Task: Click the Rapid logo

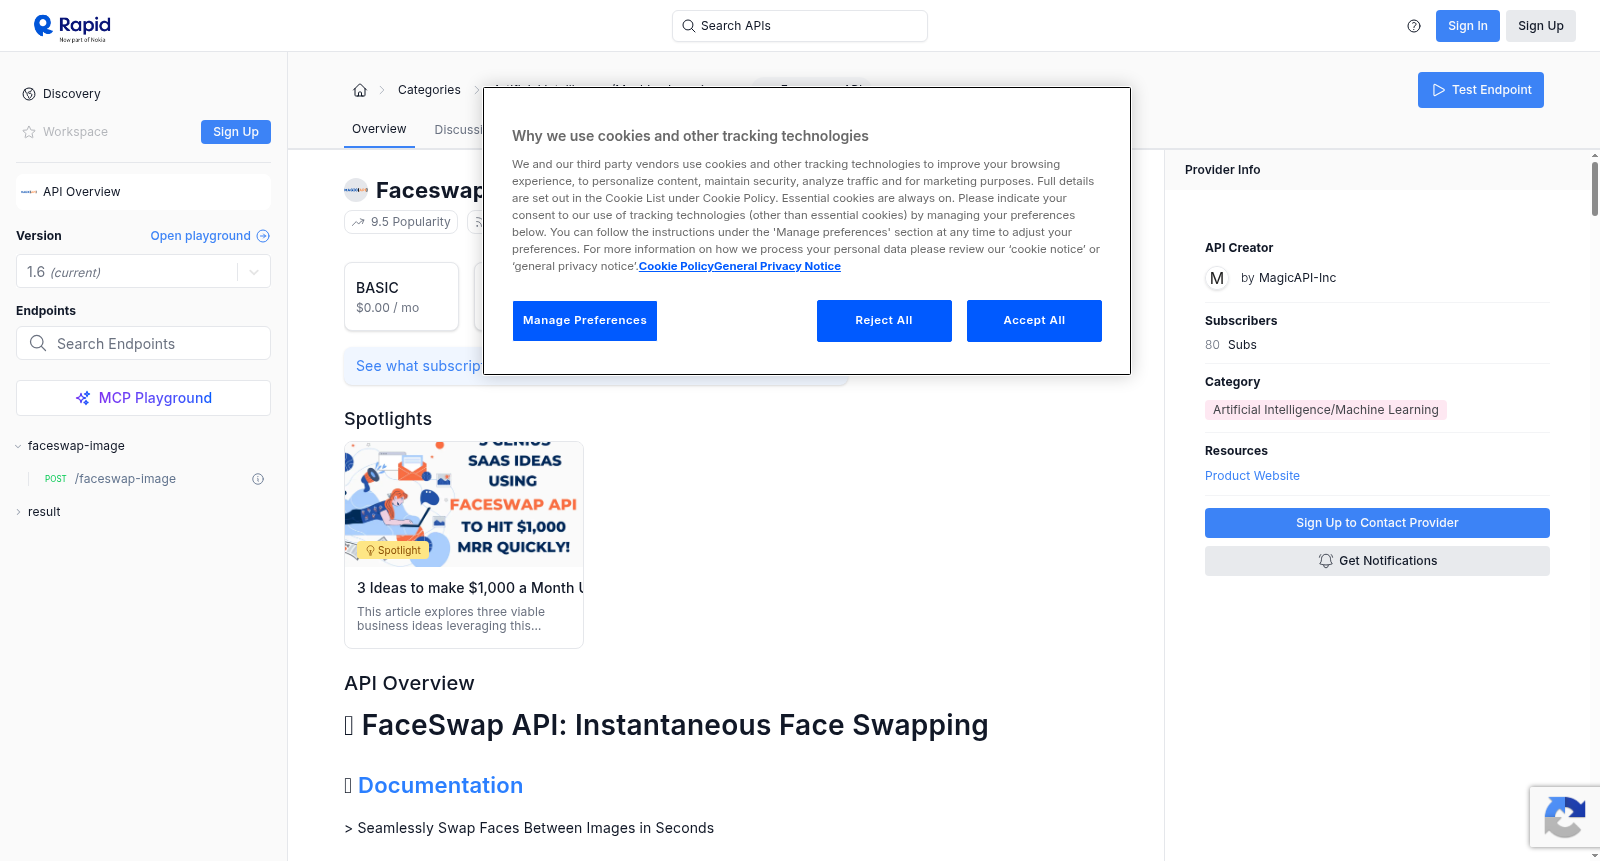Action: click(x=72, y=27)
